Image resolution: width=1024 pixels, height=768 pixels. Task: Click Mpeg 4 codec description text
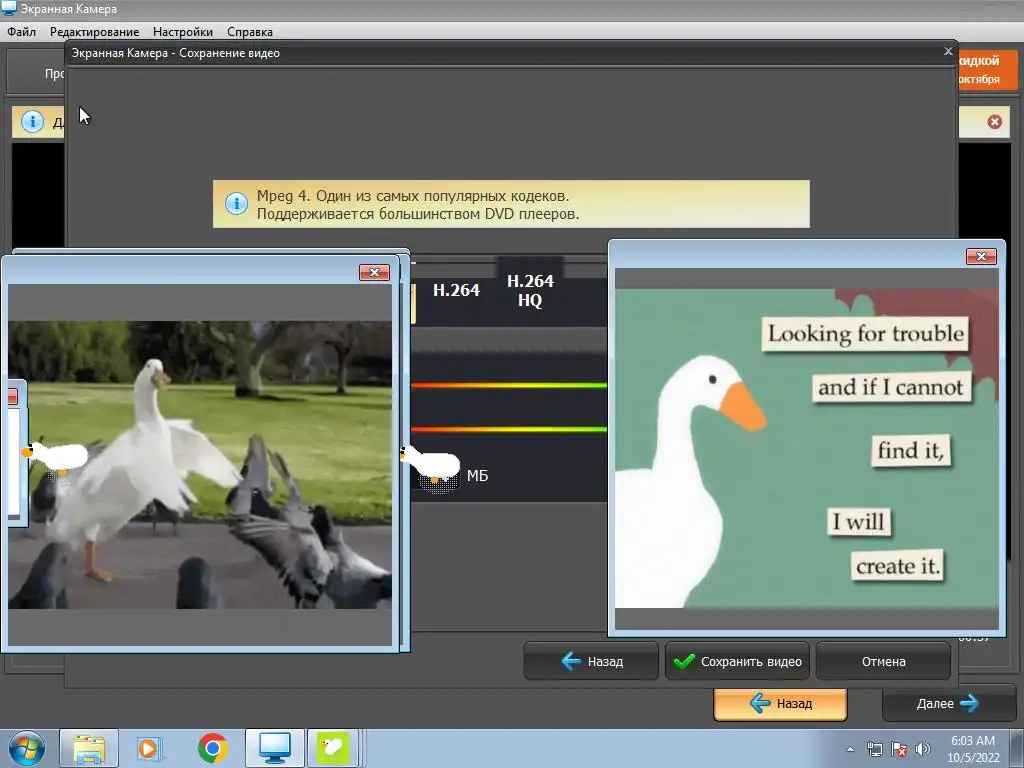417,204
